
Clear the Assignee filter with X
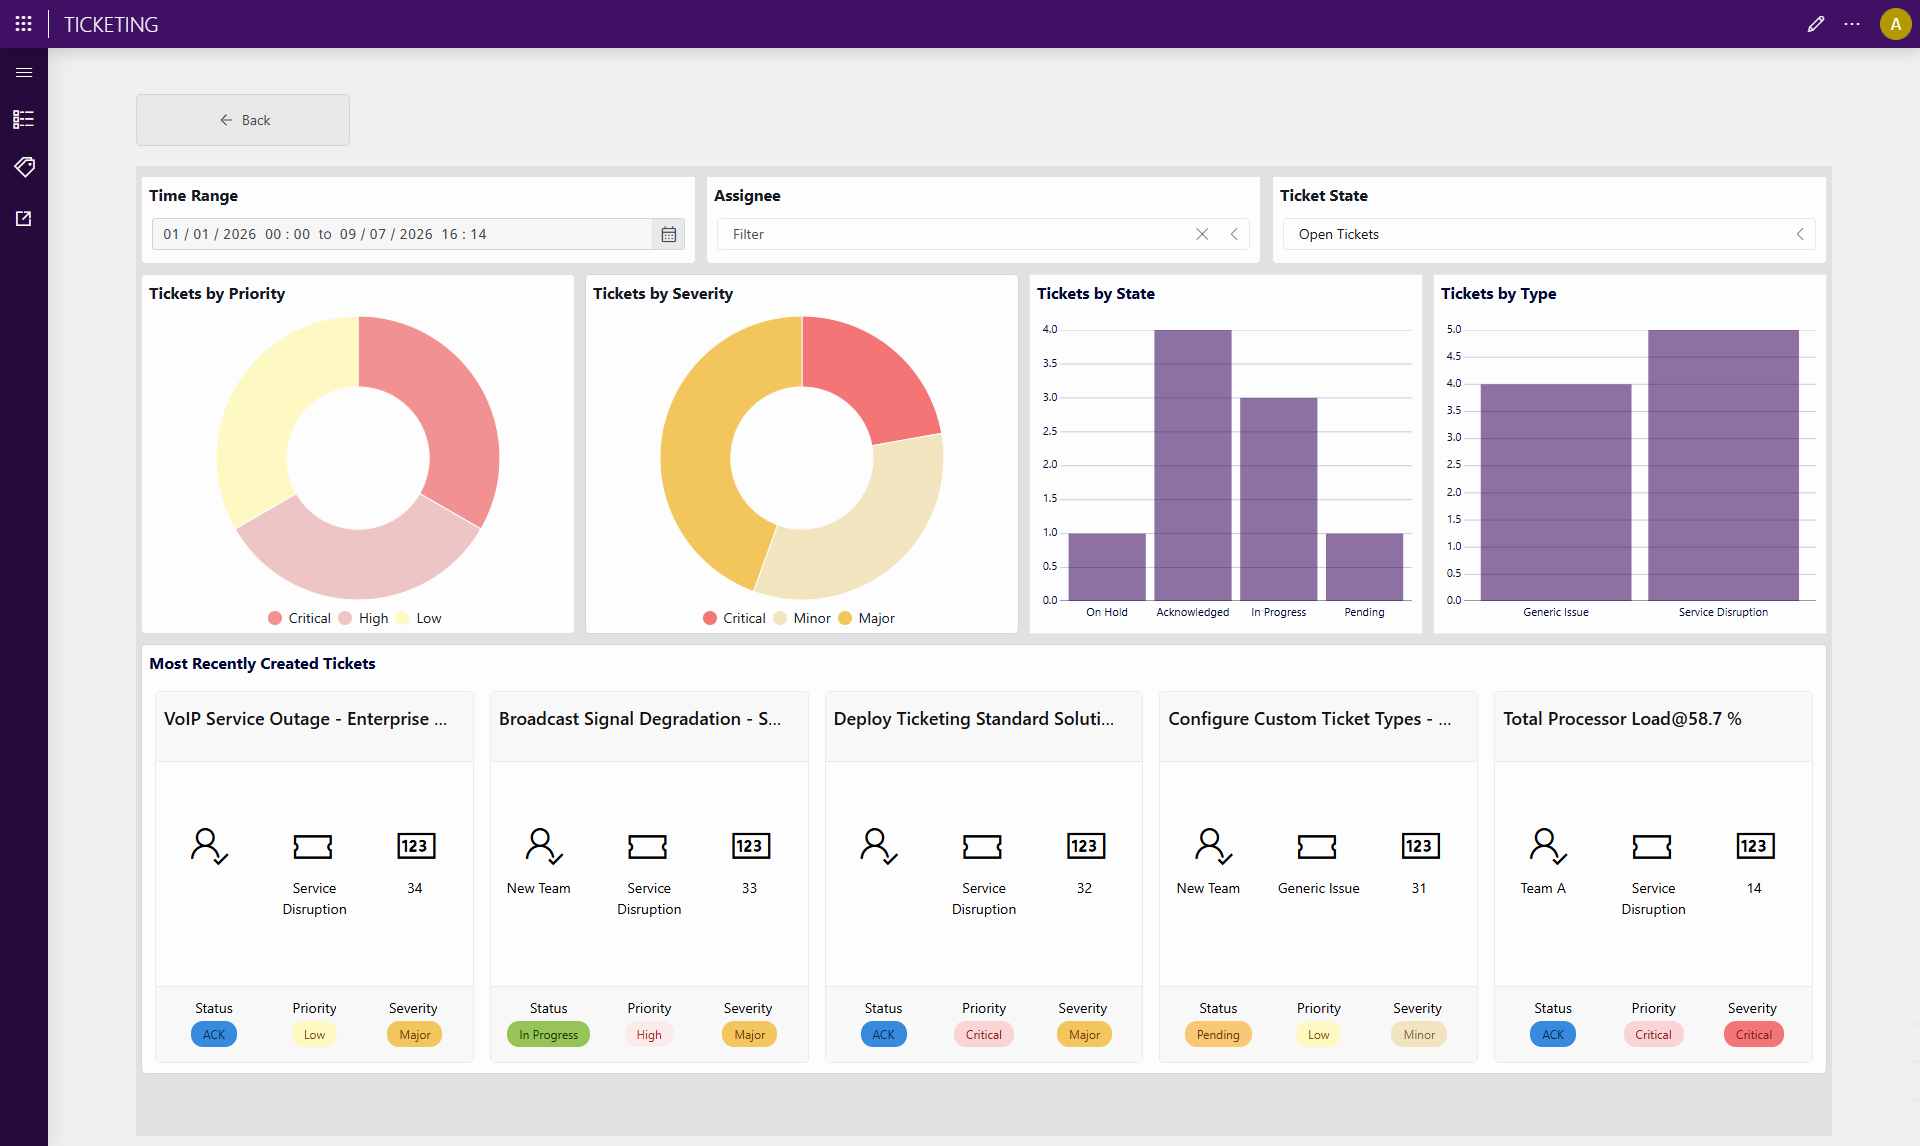tap(1202, 234)
